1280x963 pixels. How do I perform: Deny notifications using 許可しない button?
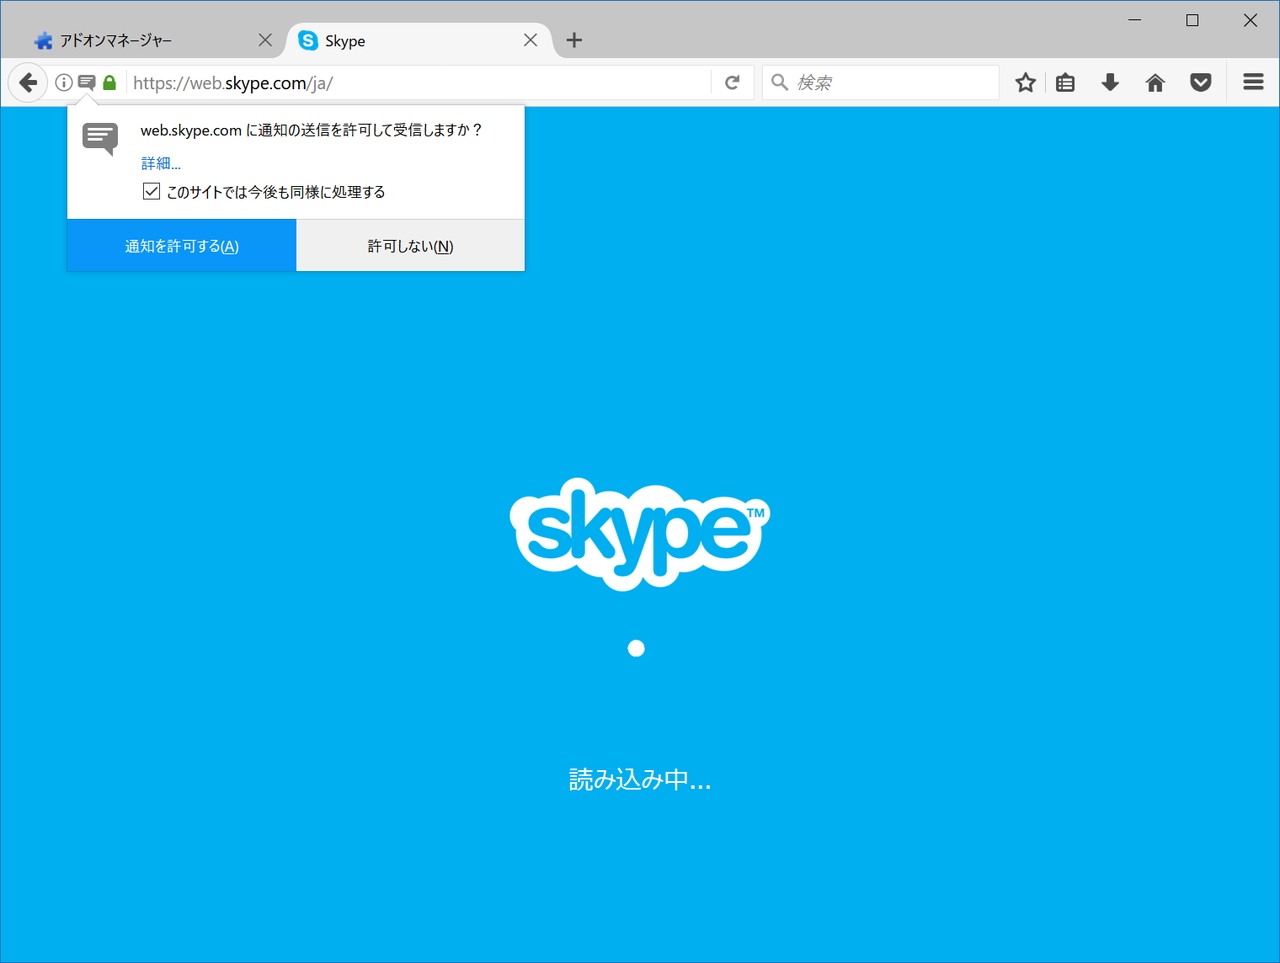tap(409, 245)
